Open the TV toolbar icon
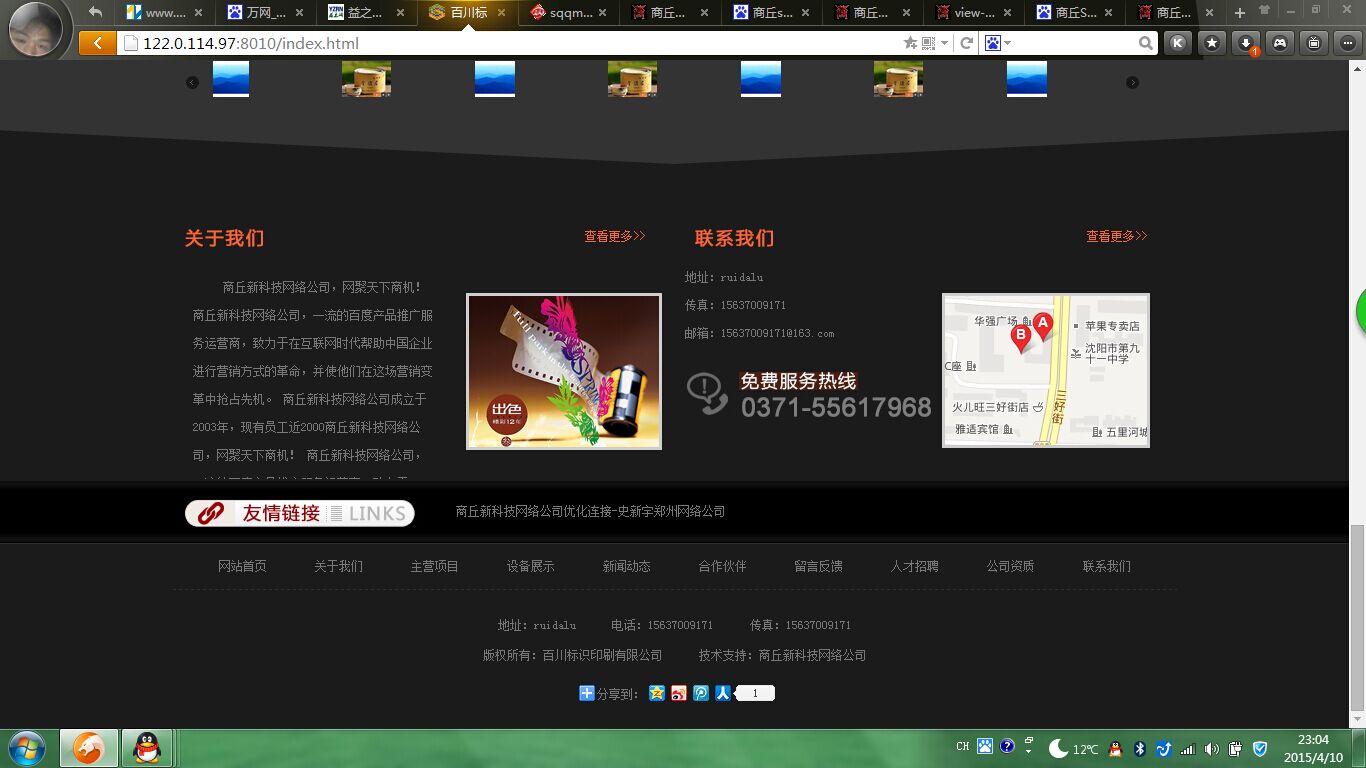The height and width of the screenshot is (768, 1366). [x=1314, y=43]
